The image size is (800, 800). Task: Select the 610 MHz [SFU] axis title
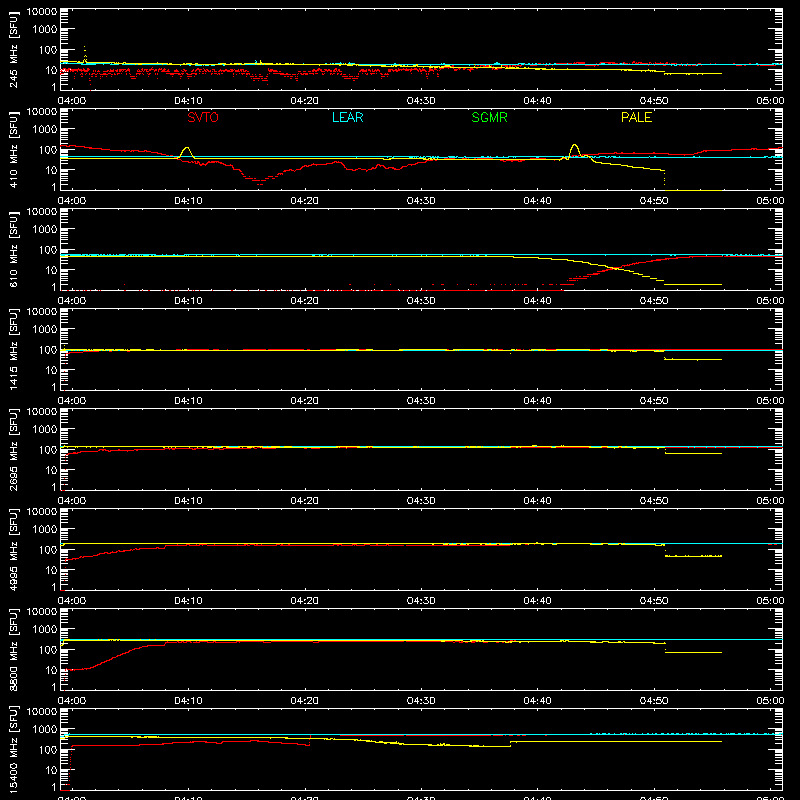pyautogui.click(x=13, y=249)
